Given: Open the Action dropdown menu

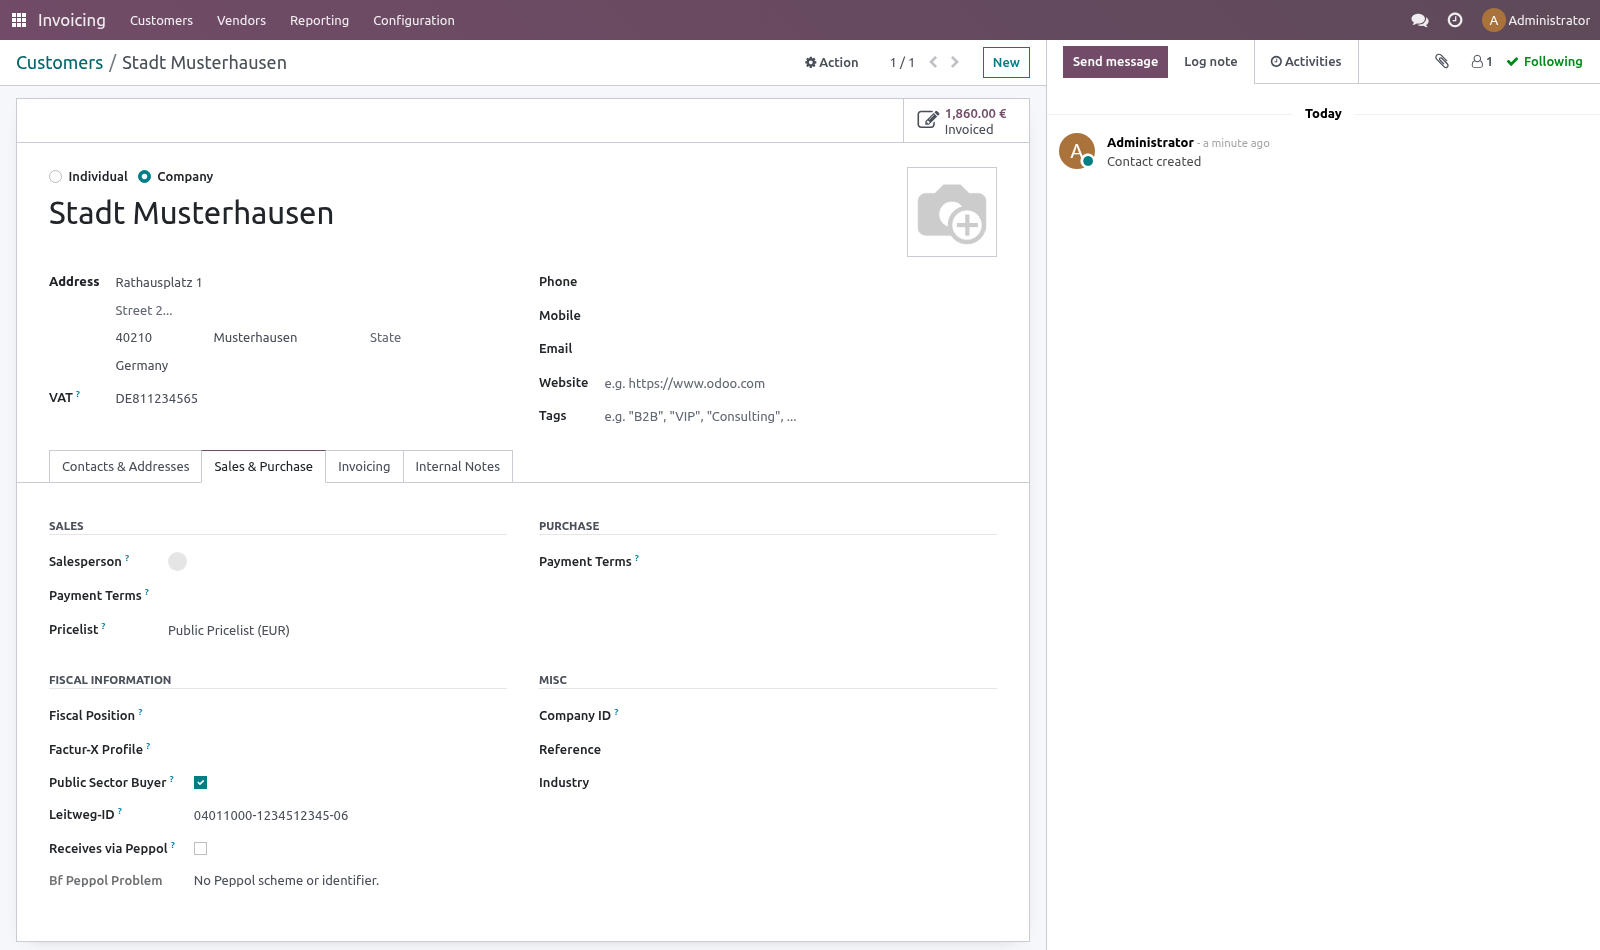Looking at the screenshot, I should point(832,62).
